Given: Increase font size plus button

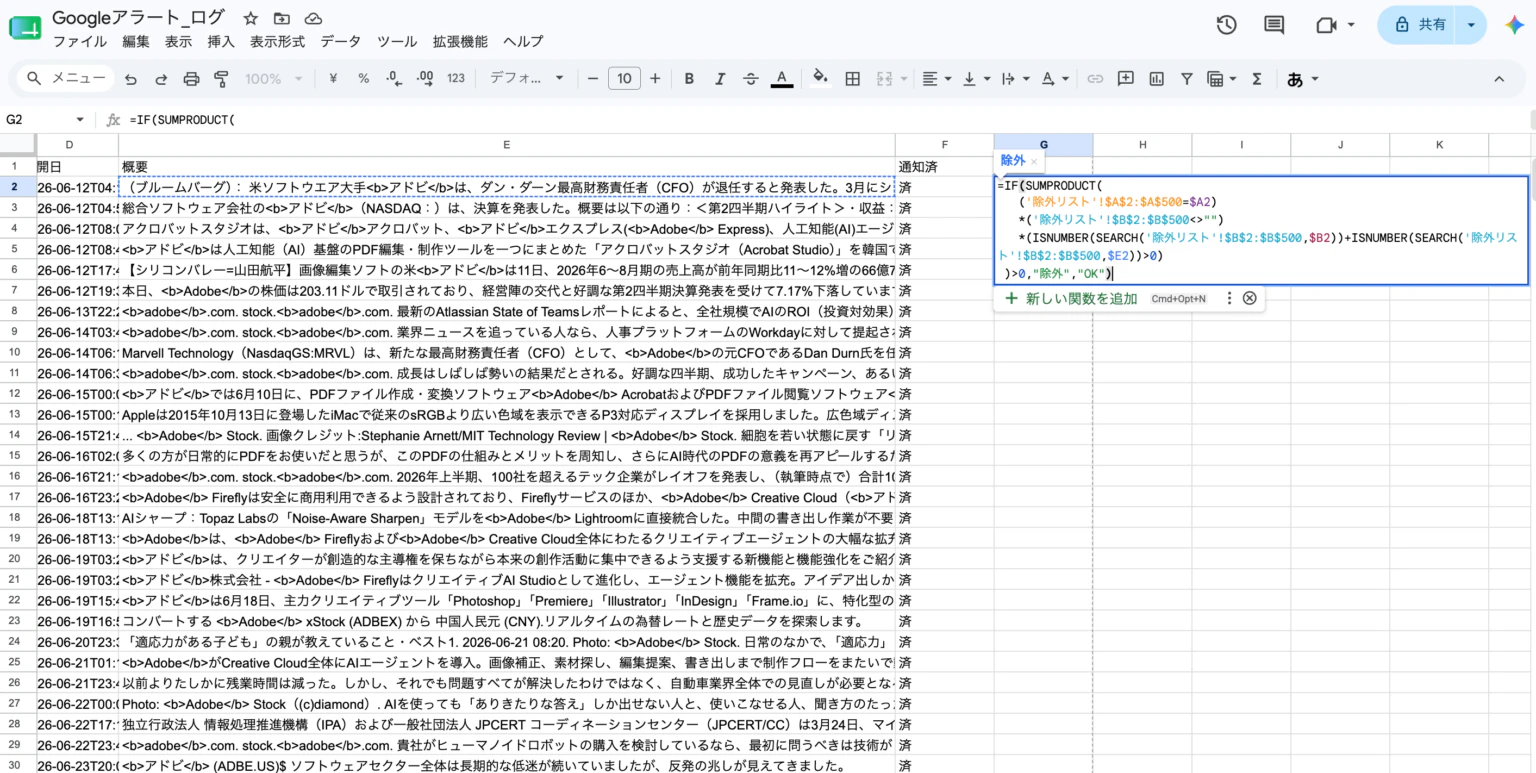Looking at the screenshot, I should pyautogui.click(x=655, y=78).
